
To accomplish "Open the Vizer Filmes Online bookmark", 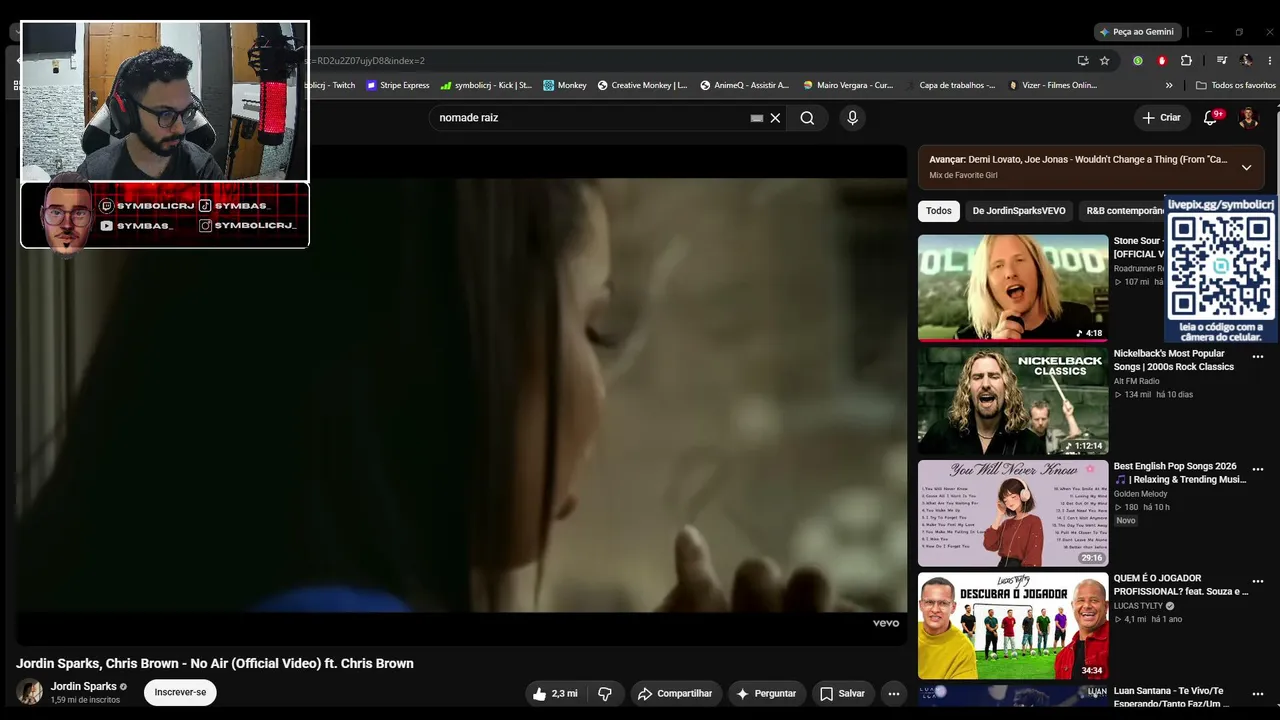I will 1052,86.
